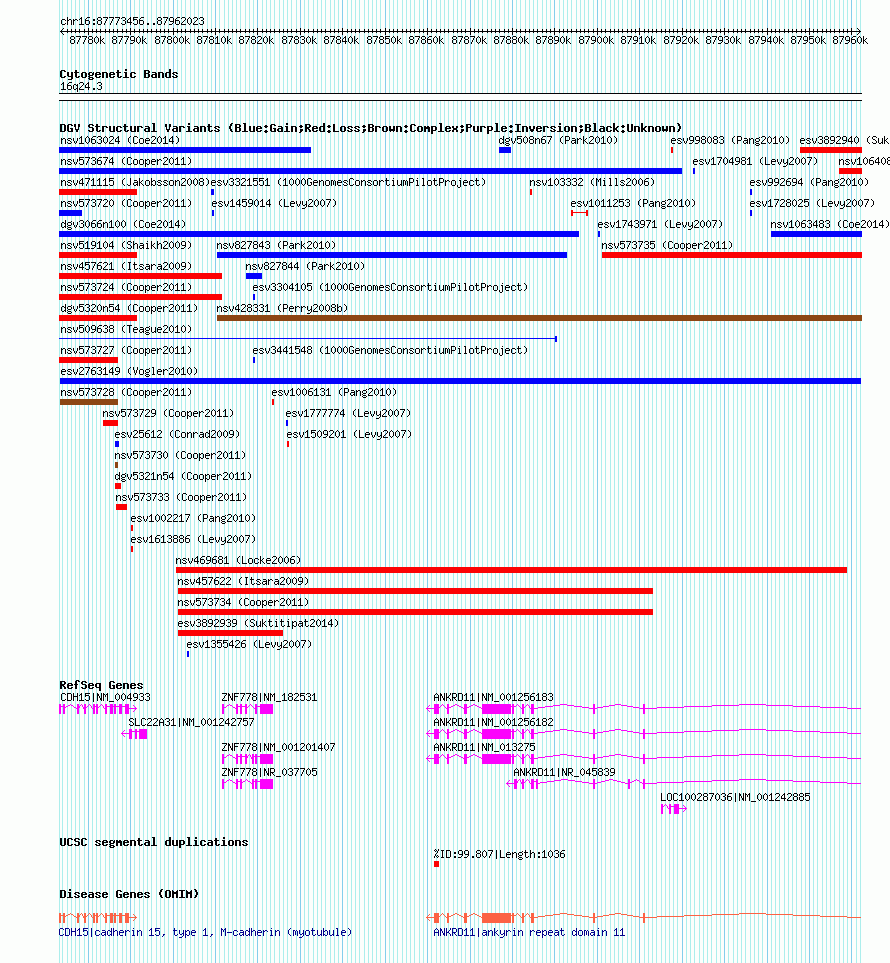Click the nsv827844 (Park2010) label
The height and width of the screenshot is (963, 890).
point(305,266)
